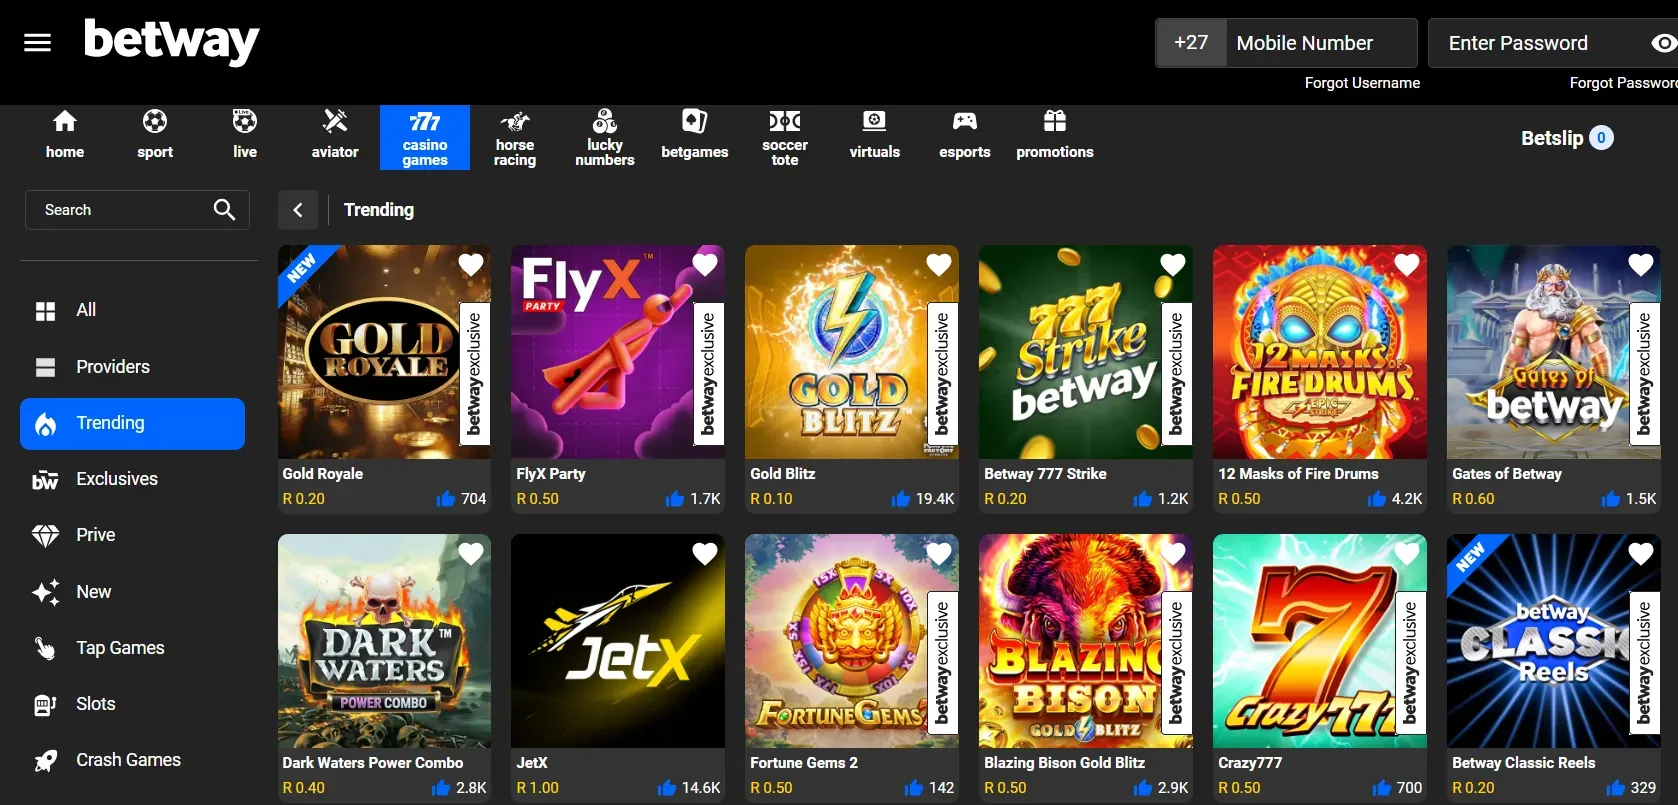Viewport: 1678px width, 805px height.
Task: Open soccer tote section
Action: tap(785, 137)
